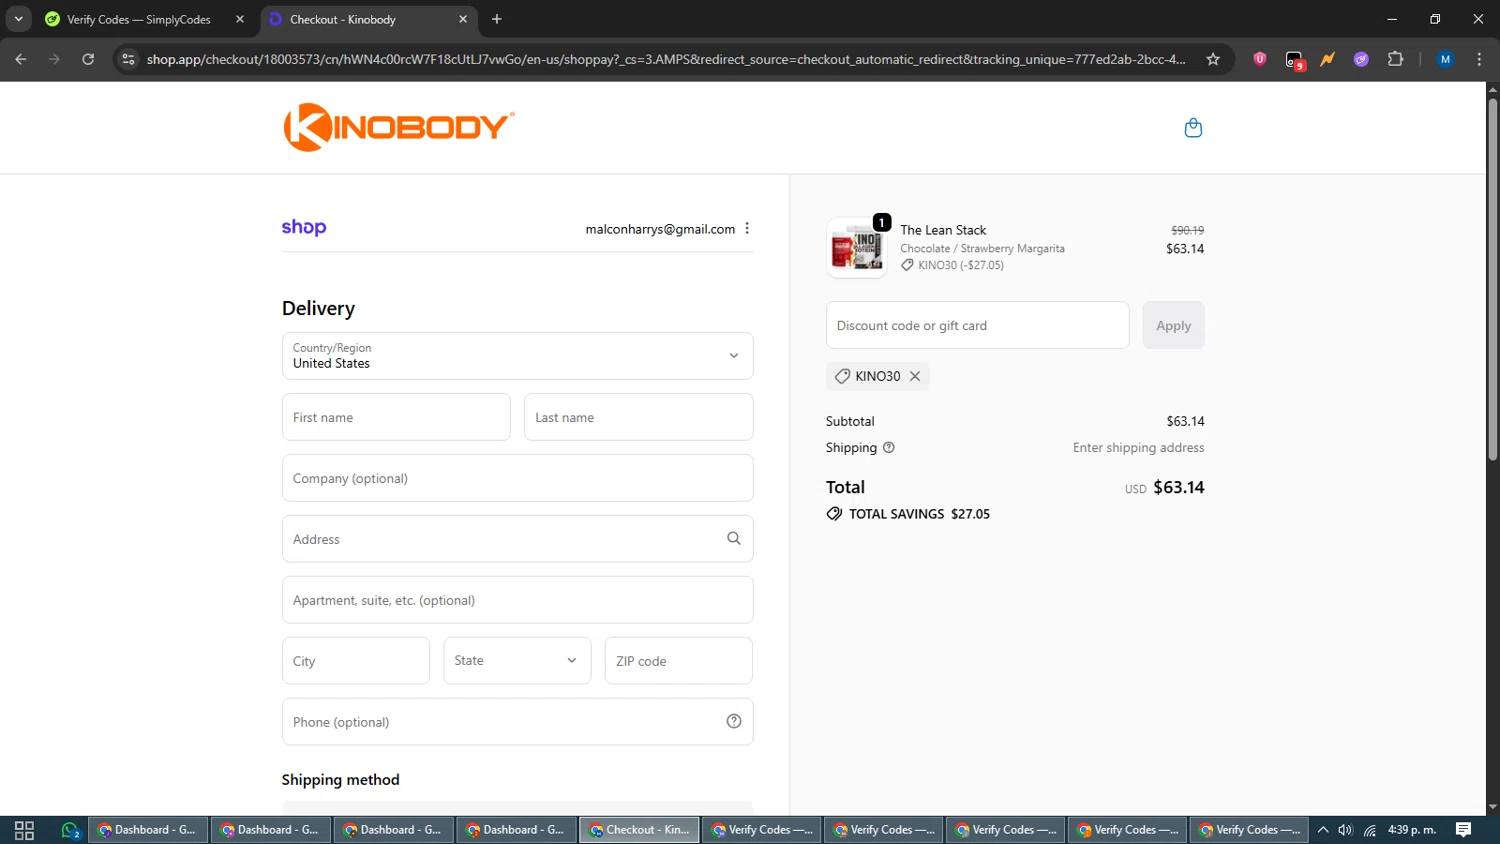Click The Lean Stack product name
The width and height of the screenshot is (1500, 844).
click(943, 230)
